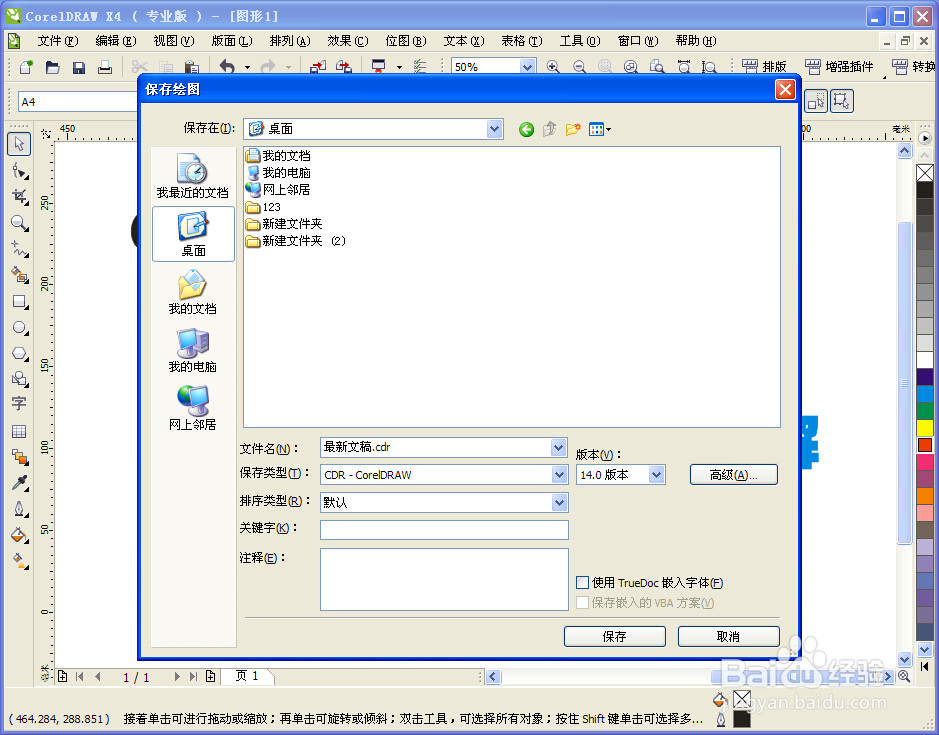Select the Interactive Blend tool
939x735 pixels.
click(19, 457)
